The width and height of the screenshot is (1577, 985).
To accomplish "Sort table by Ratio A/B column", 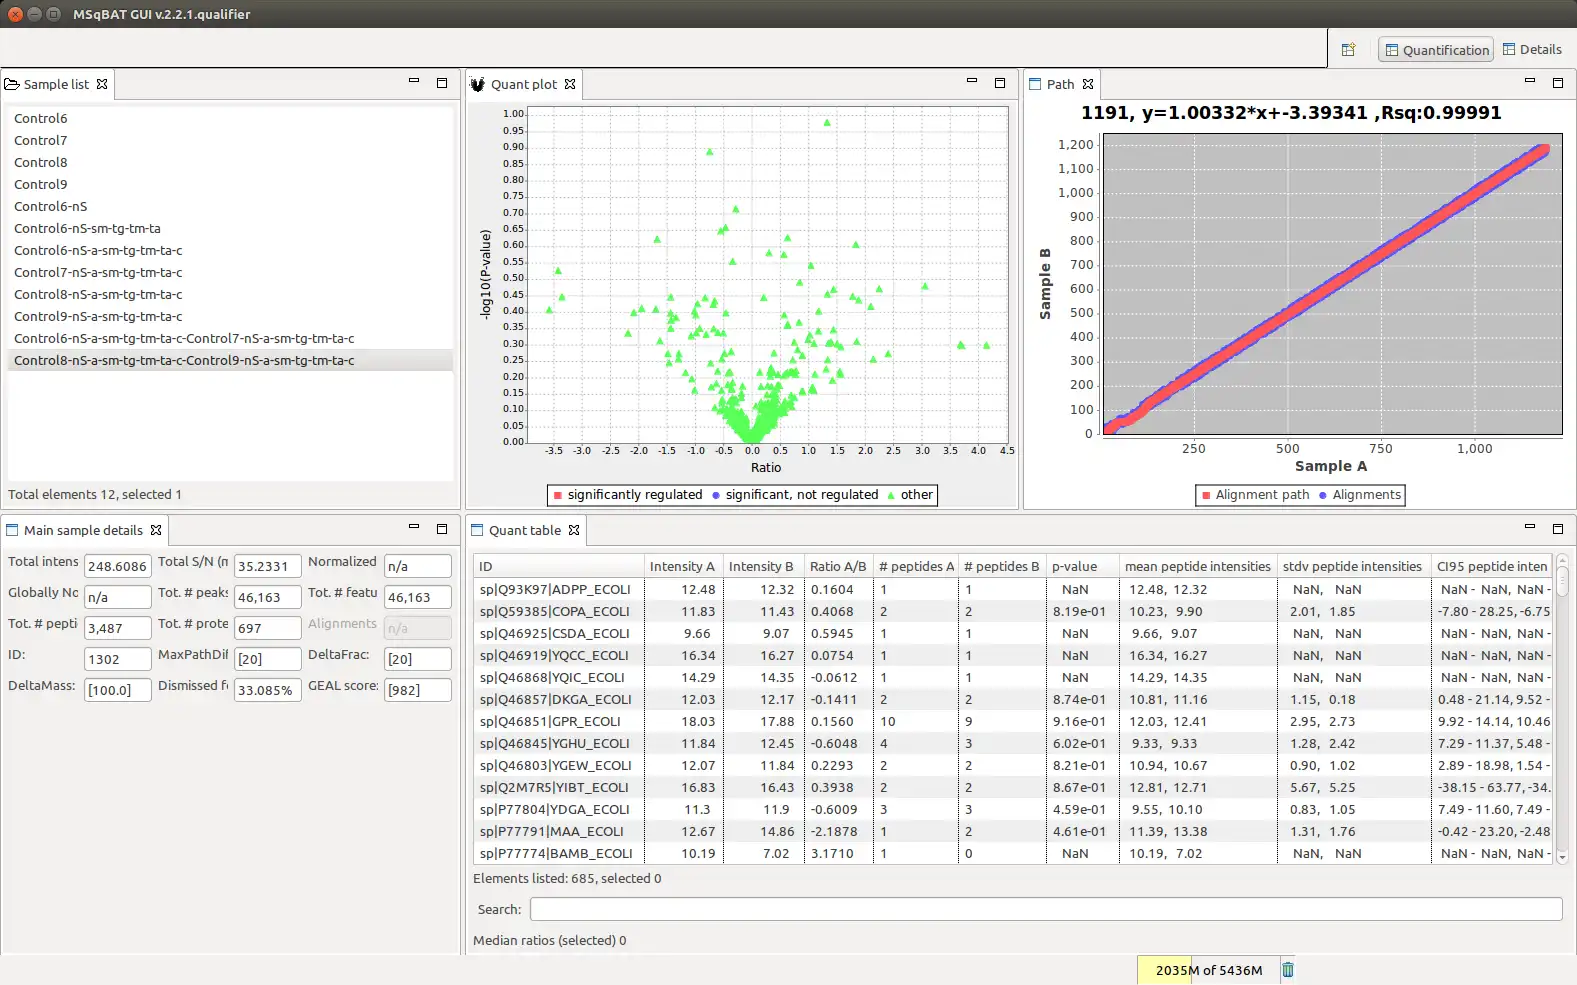I will point(837,567).
